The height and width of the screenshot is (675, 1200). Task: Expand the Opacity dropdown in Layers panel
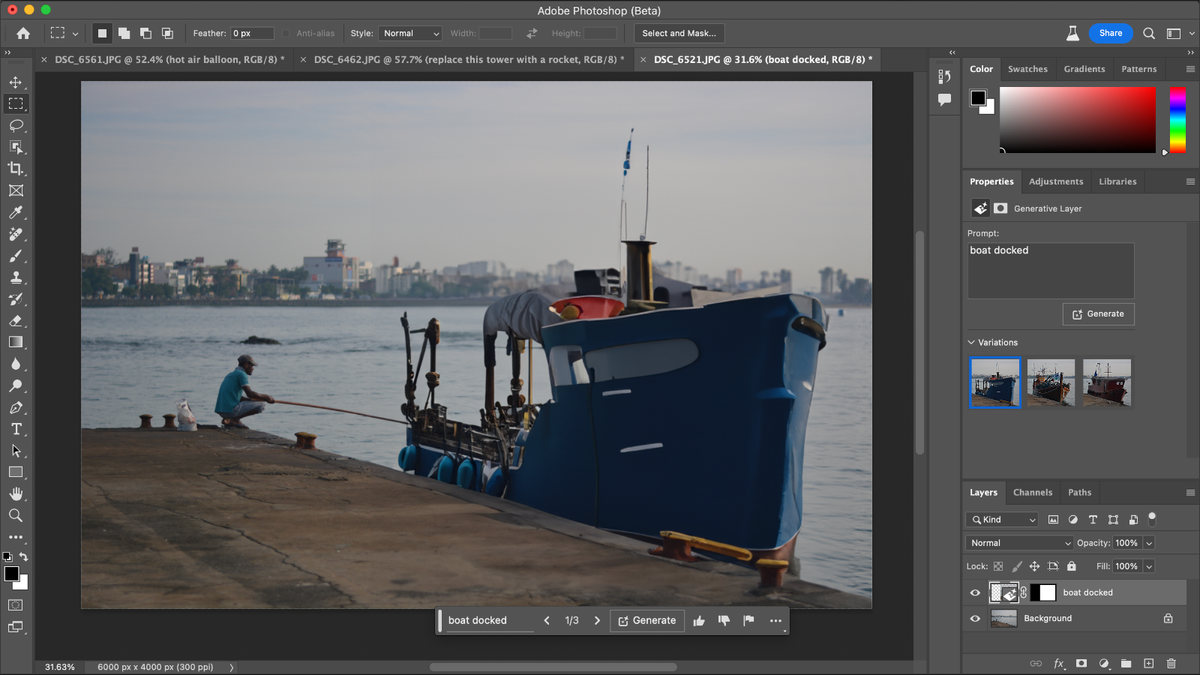coord(1148,542)
